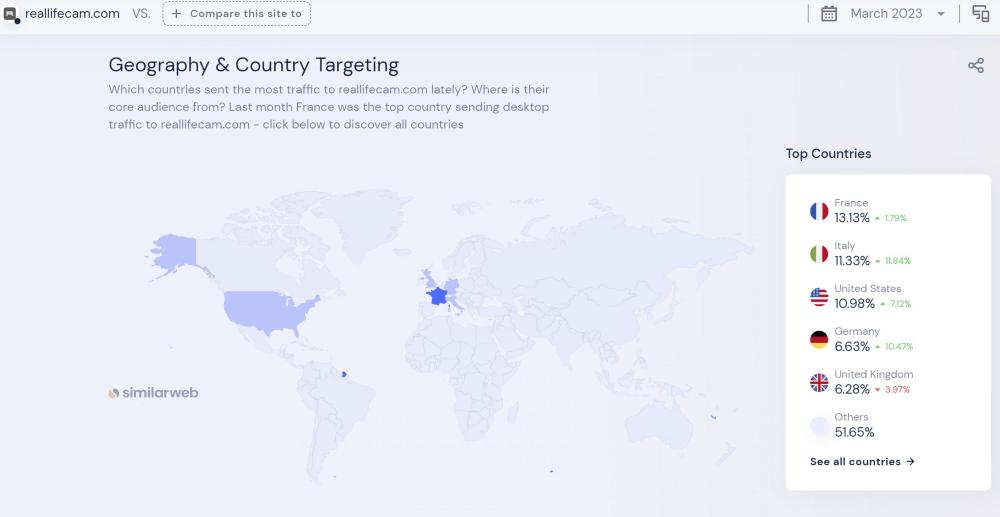Click the Italy flag icon
The height and width of the screenshot is (517, 1000).
819,254
